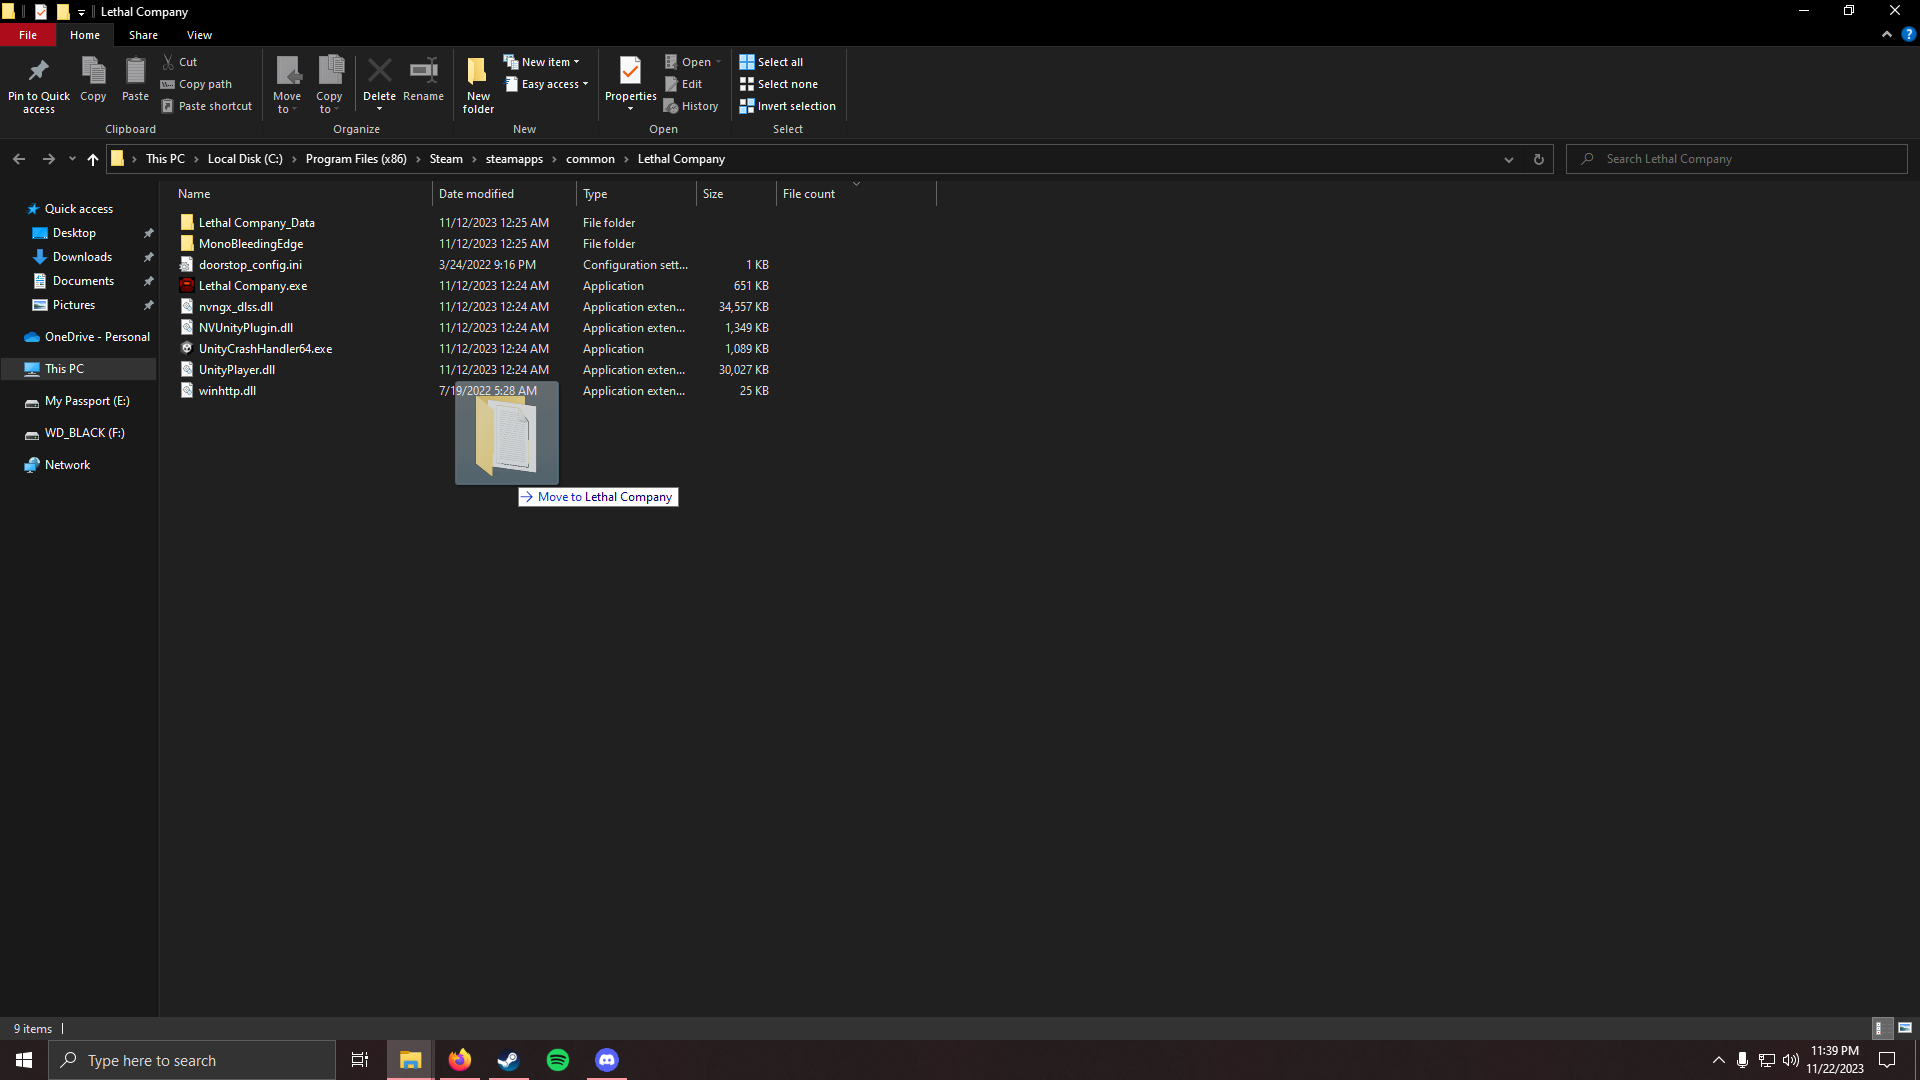The image size is (1920, 1080).
Task: Open the New item dropdown
Action: (x=542, y=62)
